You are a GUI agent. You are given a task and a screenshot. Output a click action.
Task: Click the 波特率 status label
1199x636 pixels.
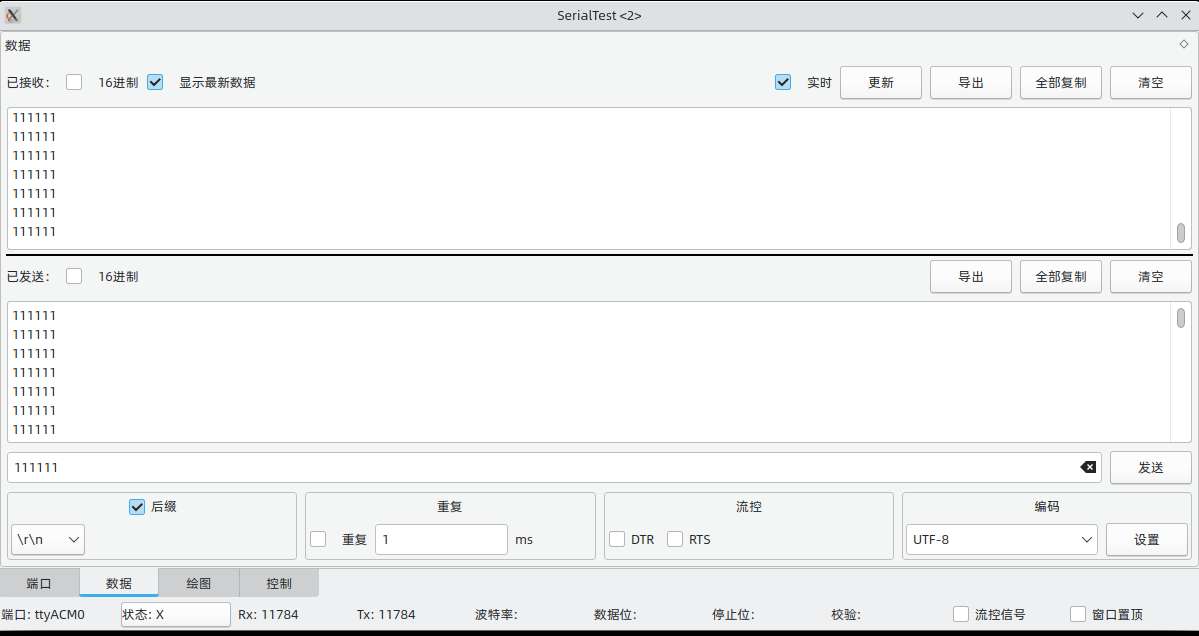(496, 614)
